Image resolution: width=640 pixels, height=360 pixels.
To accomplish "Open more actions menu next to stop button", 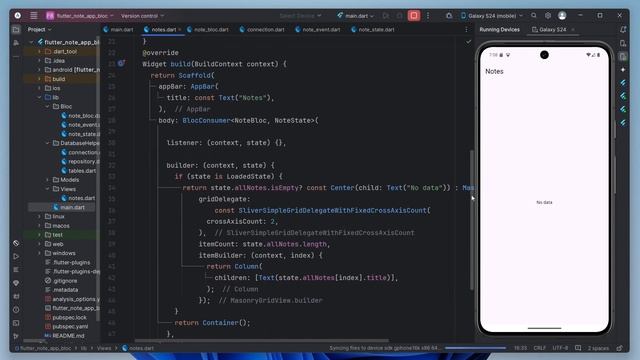I will point(428,16).
